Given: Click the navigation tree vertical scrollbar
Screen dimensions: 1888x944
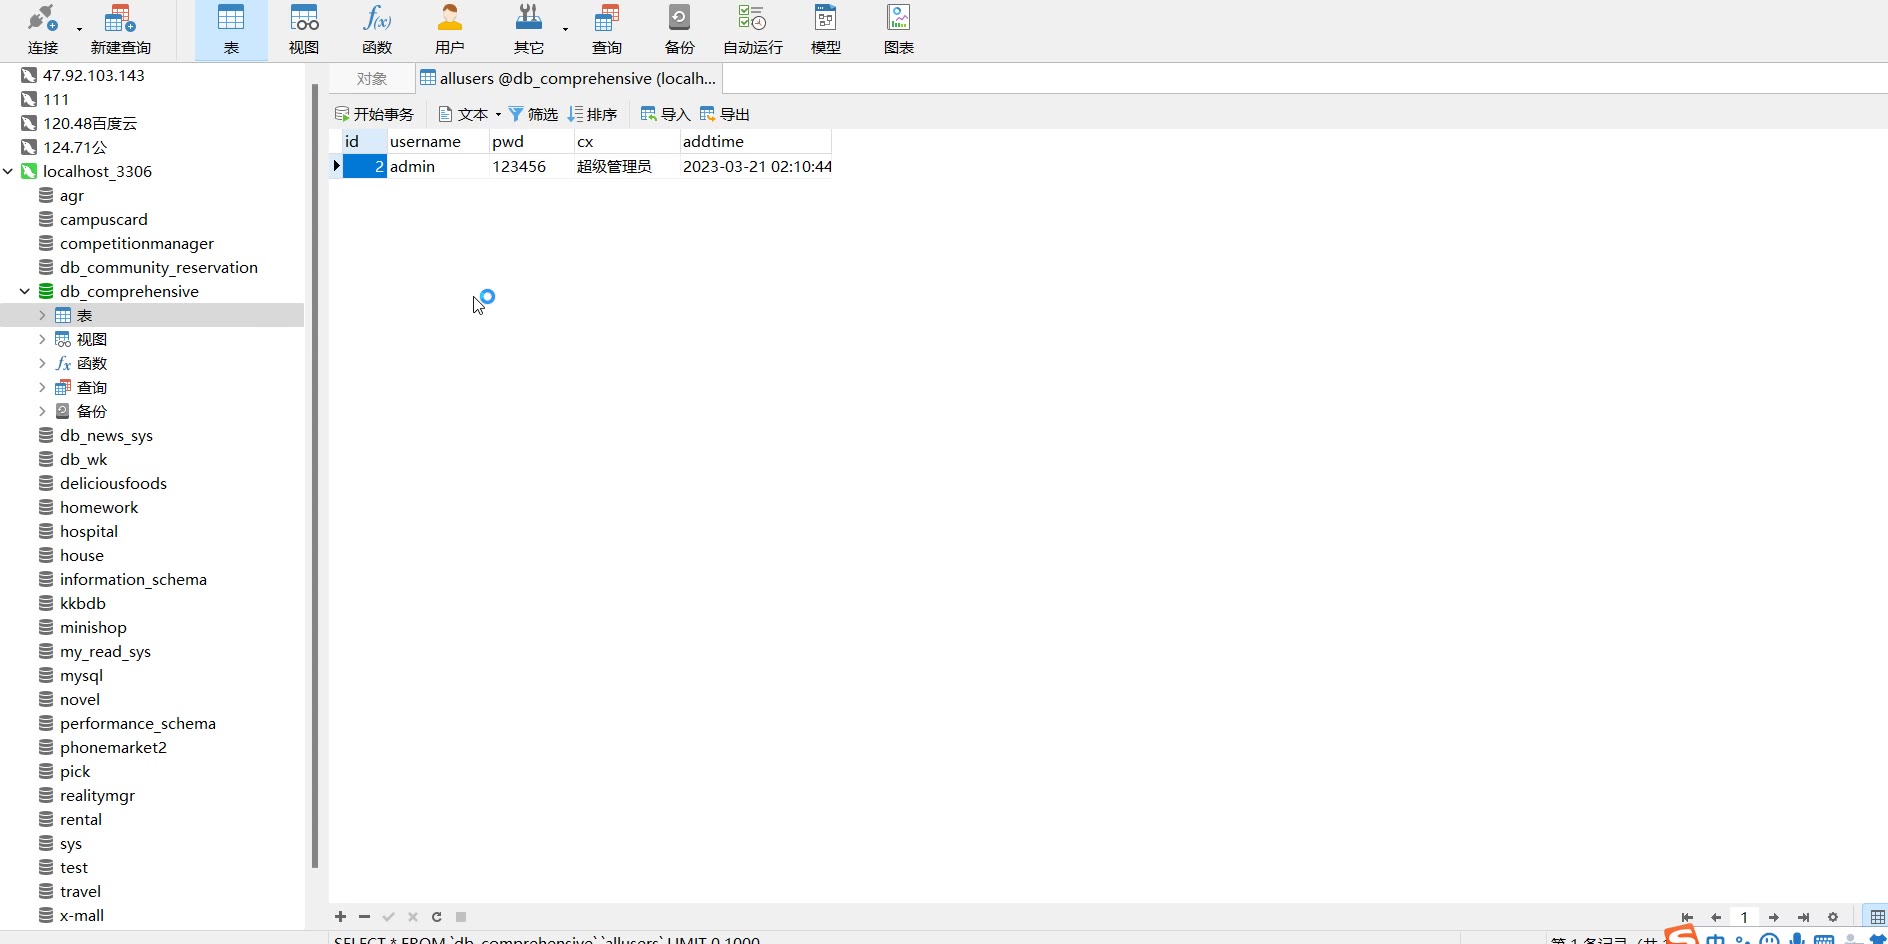Looking at the screenshot, I should click(315, 475).
